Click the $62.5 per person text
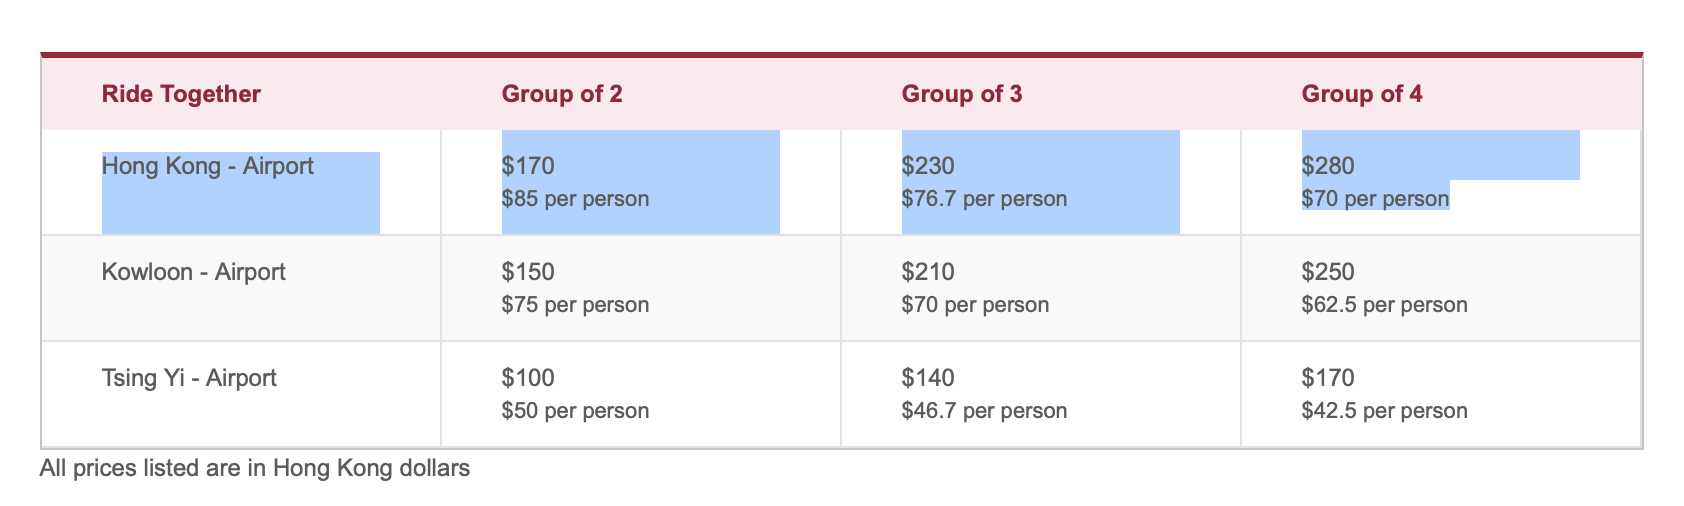This screenshot has height=506, width=1684. 1384,305
